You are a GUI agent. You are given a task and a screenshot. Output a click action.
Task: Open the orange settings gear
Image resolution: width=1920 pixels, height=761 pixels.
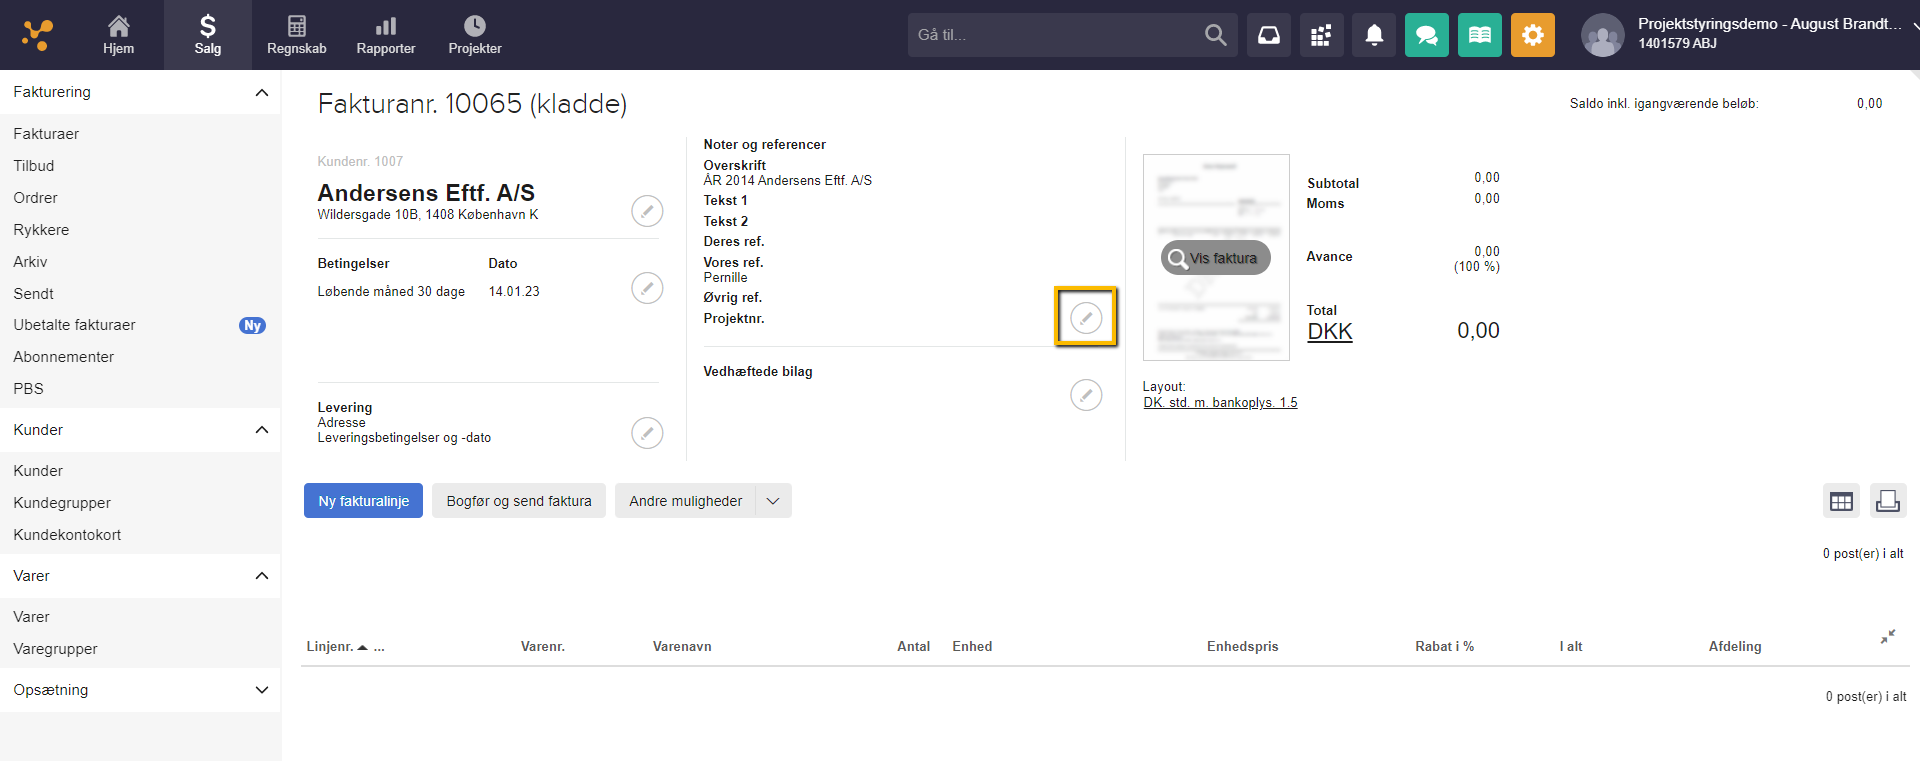tap(1532, 35)
